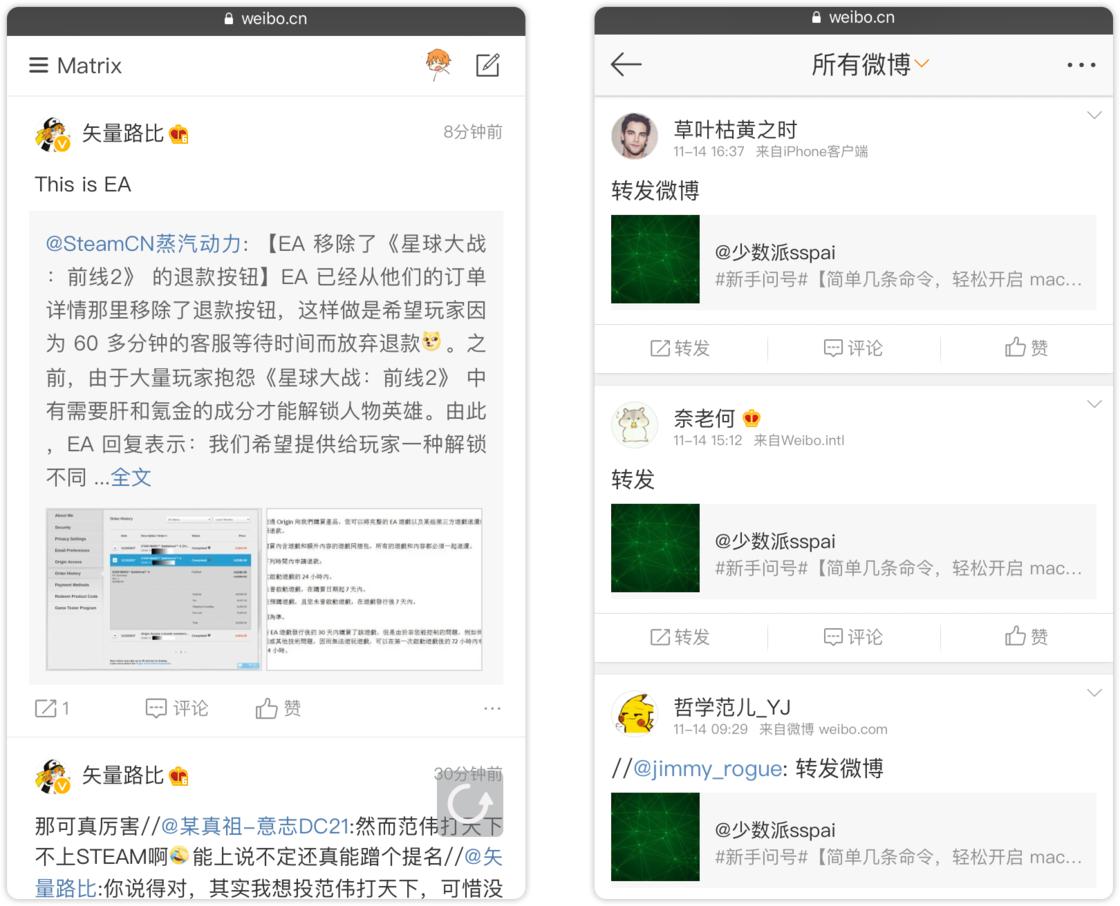Image resolution: width=1120 pixels, height=906 pixels.
Task: Open the @jimmy_rogue mention link
Action: [x=707, y=769]
